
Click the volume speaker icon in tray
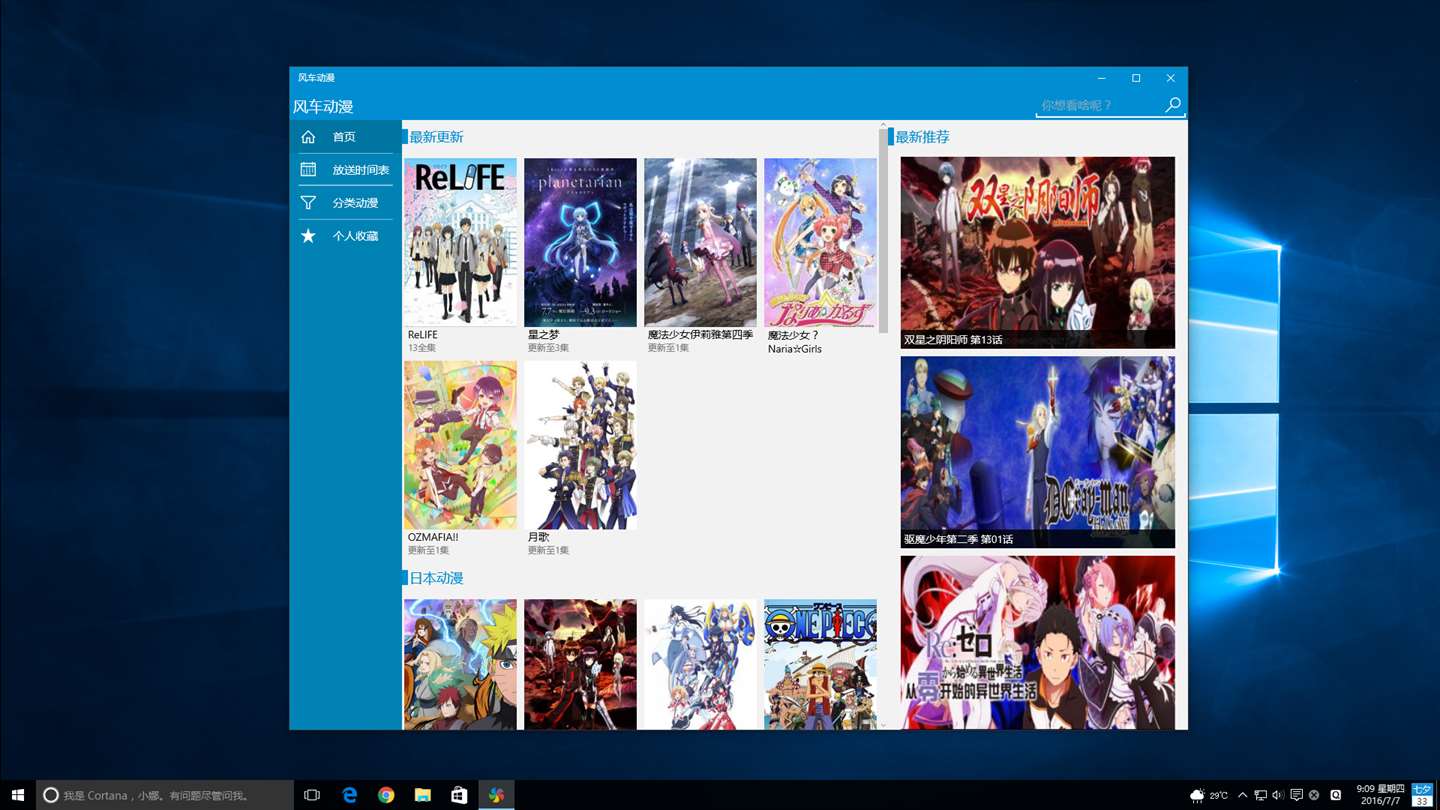1278,795
